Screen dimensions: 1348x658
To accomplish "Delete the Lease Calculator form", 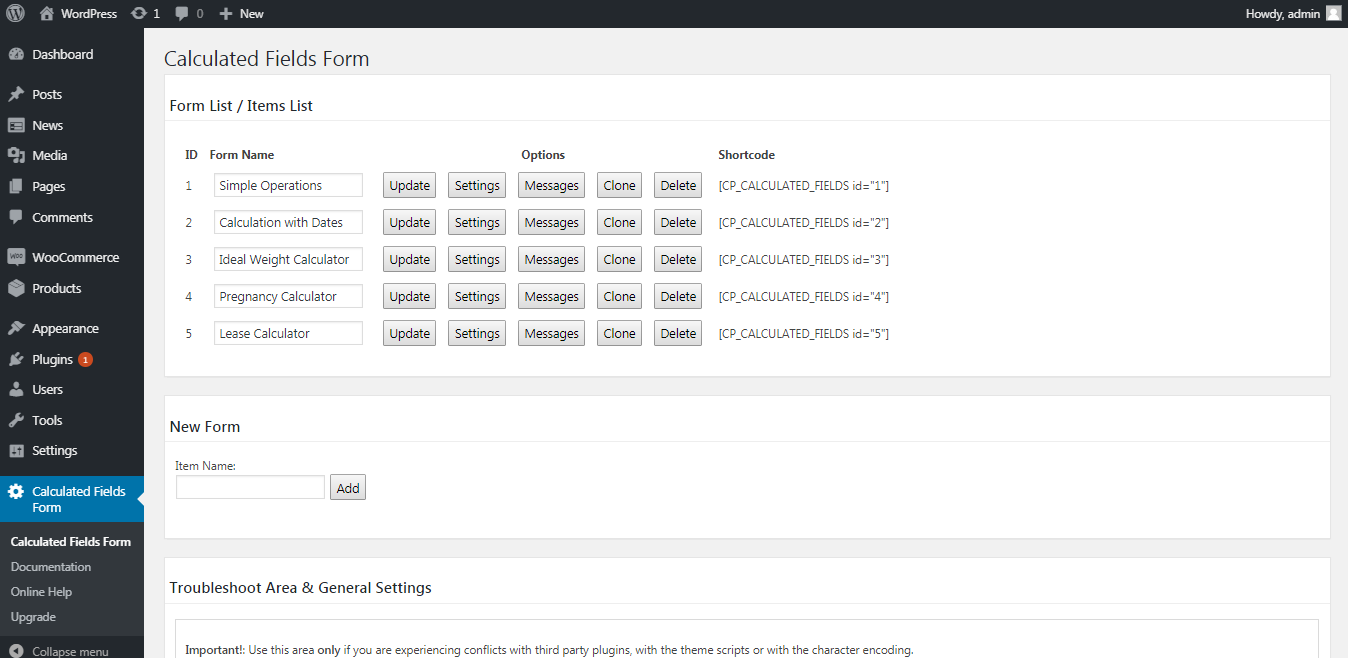I will [x=678, y=333].
